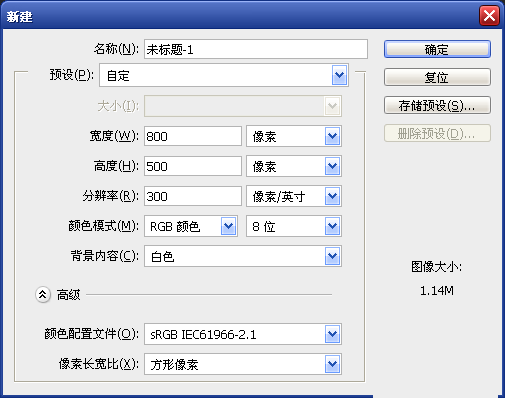Open the bit depth dropdown showing 8 位
Viewport: 505px width, 398px height.
pyautogui.click(x=294, y=226)
